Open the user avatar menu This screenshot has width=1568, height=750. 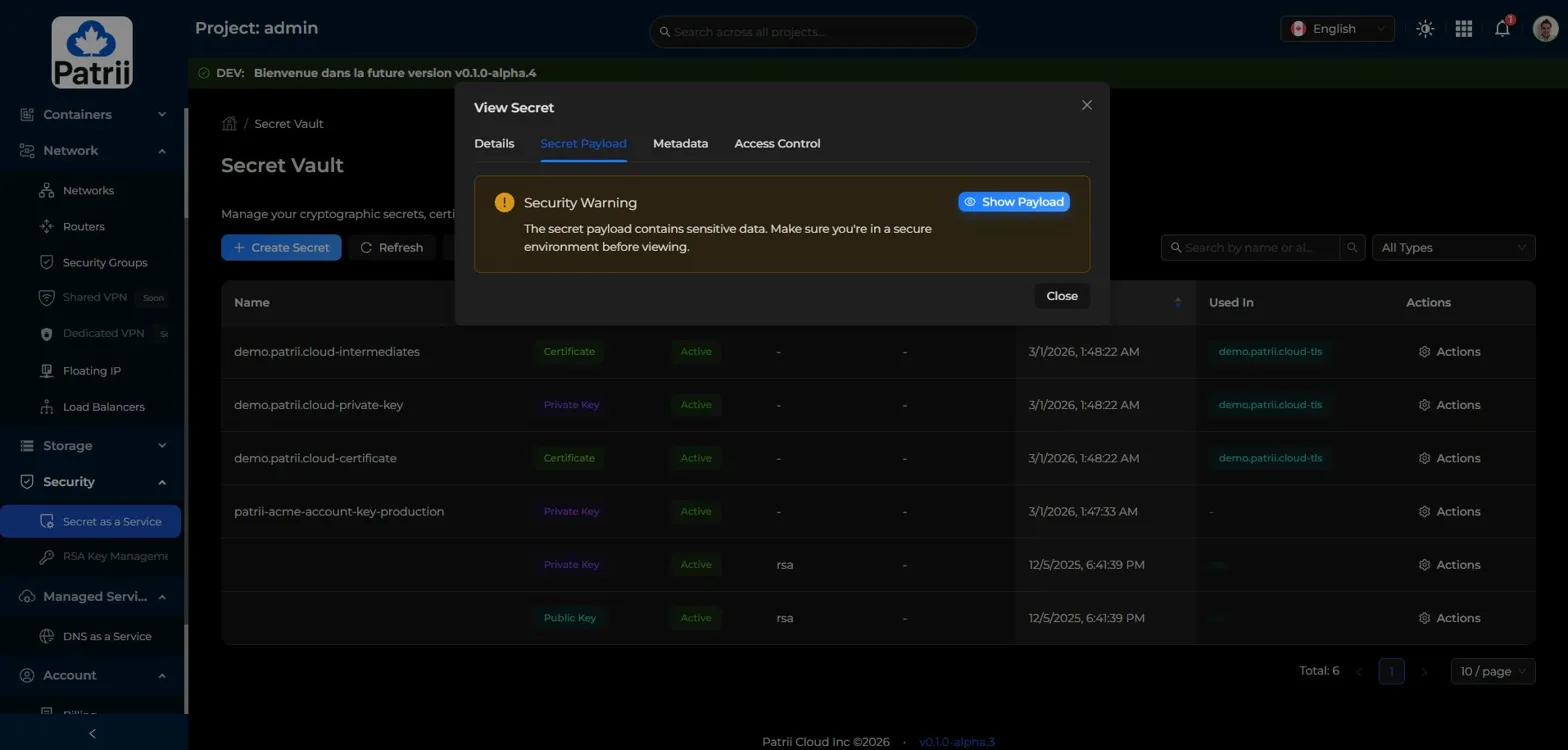(1545, 28)
